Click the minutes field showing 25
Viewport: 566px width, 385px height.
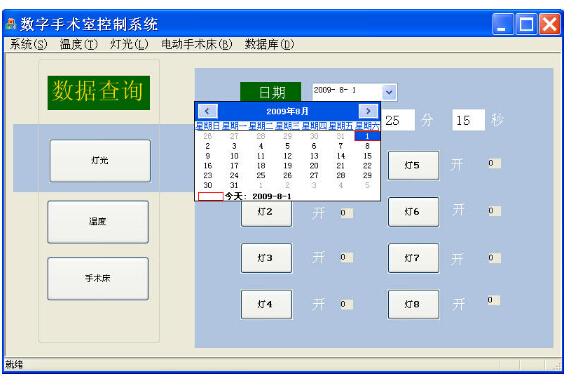[397, 120]
